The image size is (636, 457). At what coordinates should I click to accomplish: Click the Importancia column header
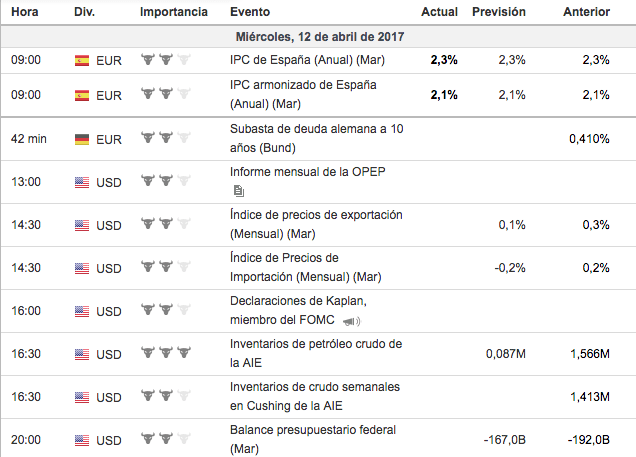[174, 12]
